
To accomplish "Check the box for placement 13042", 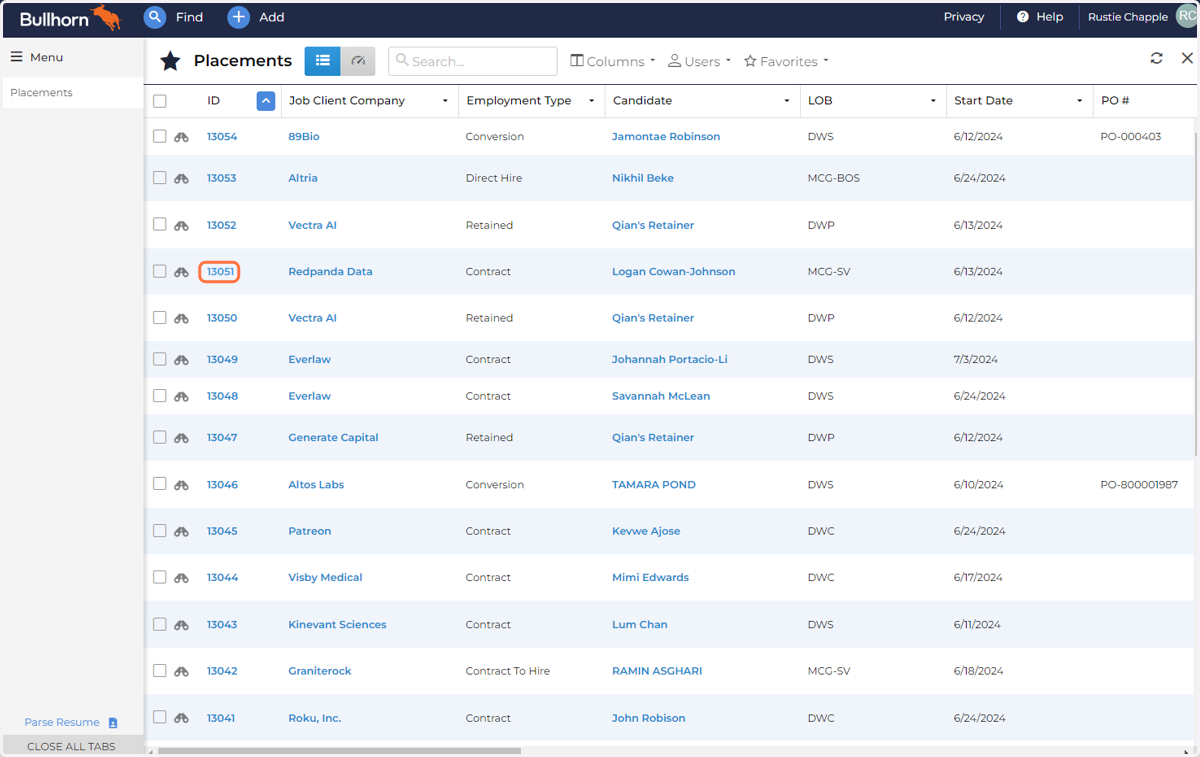I will click(x=160, y=670).
